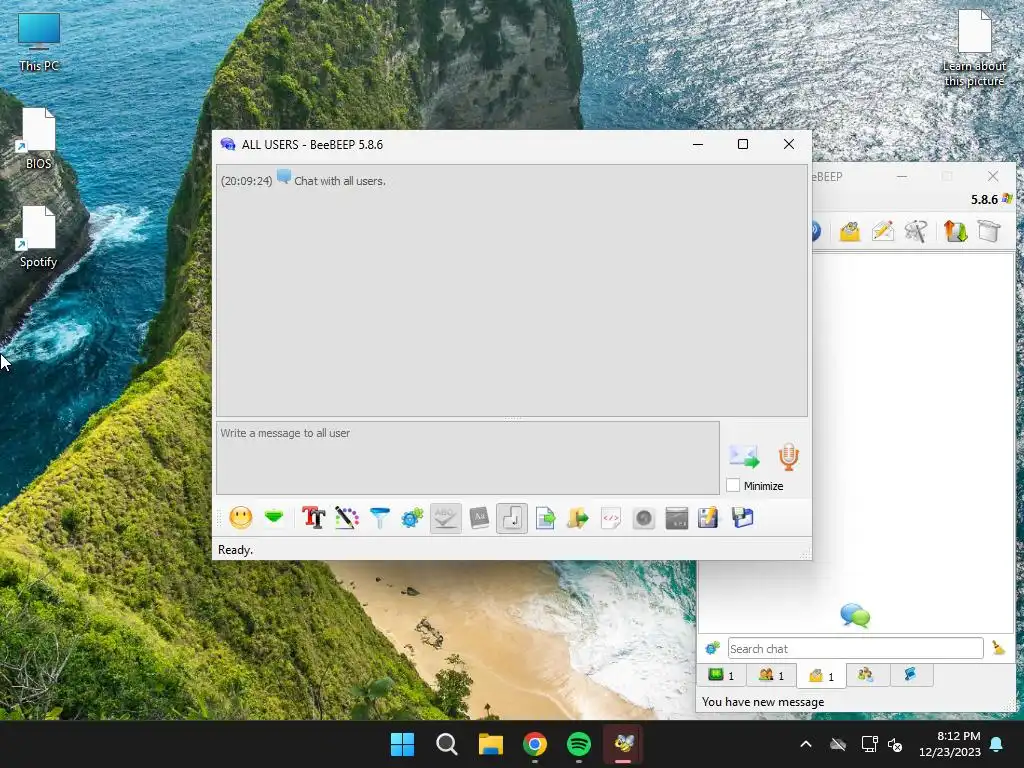The height and width of the screenshot is (768, 1024).
Task: Click the muted volume tray icon
Action: 895,744
